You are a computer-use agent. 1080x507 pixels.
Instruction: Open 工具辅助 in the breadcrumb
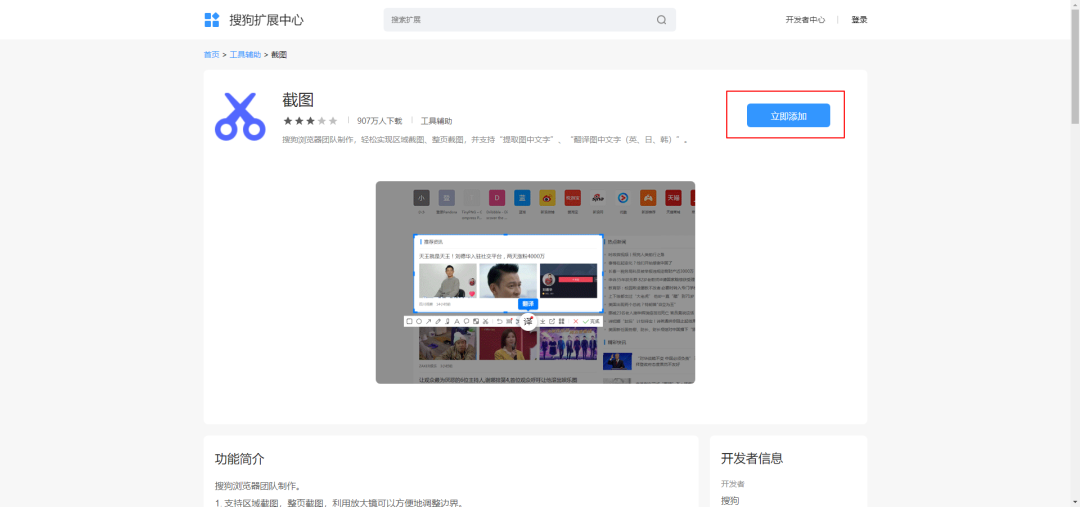[x=245, y=54]
